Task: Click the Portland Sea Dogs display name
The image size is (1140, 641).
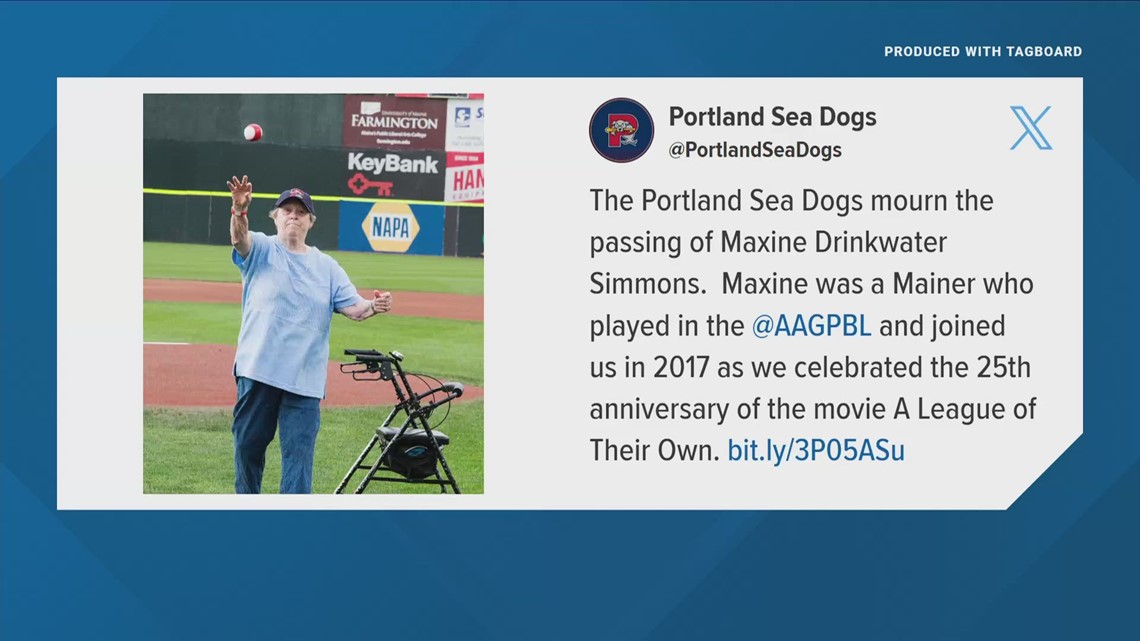Action: pyautogui.click(x=772, y=117)
